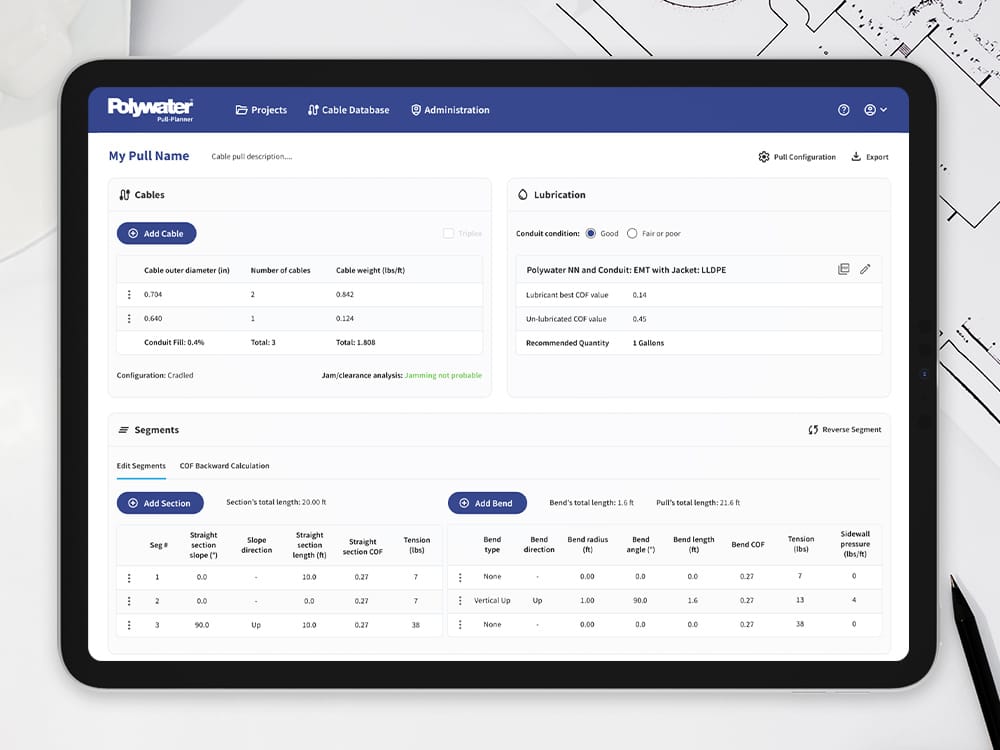Open the Administration menu

[450, 110]
